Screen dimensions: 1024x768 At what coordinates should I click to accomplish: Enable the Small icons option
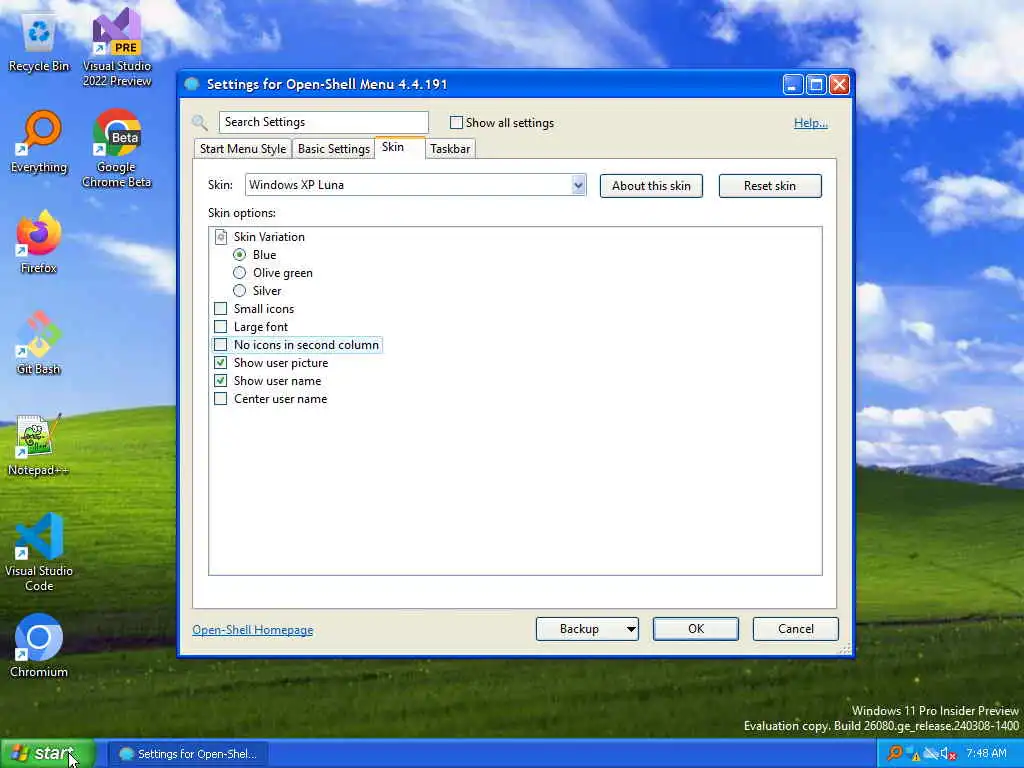point(221,308)
